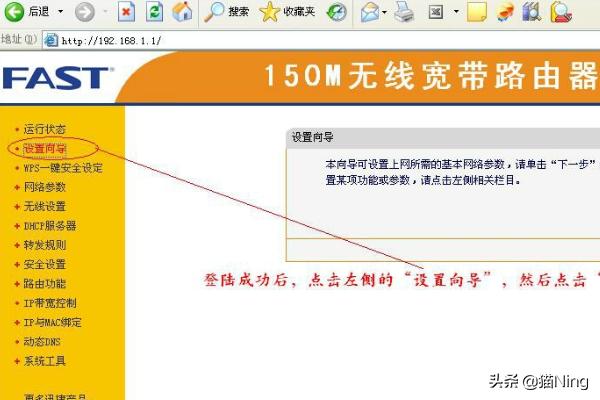
Task: Click the edit document toolbar icon
Action: (436, 12)
